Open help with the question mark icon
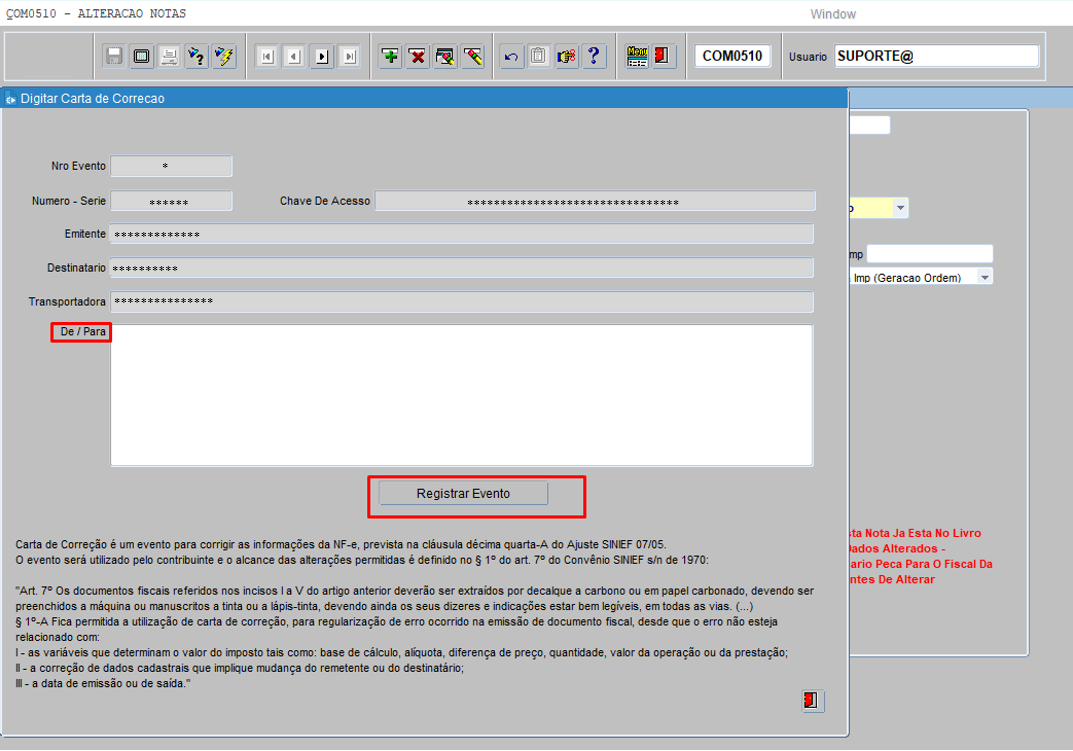Viewport: 1073px width, 751px height. click(594, 56)
